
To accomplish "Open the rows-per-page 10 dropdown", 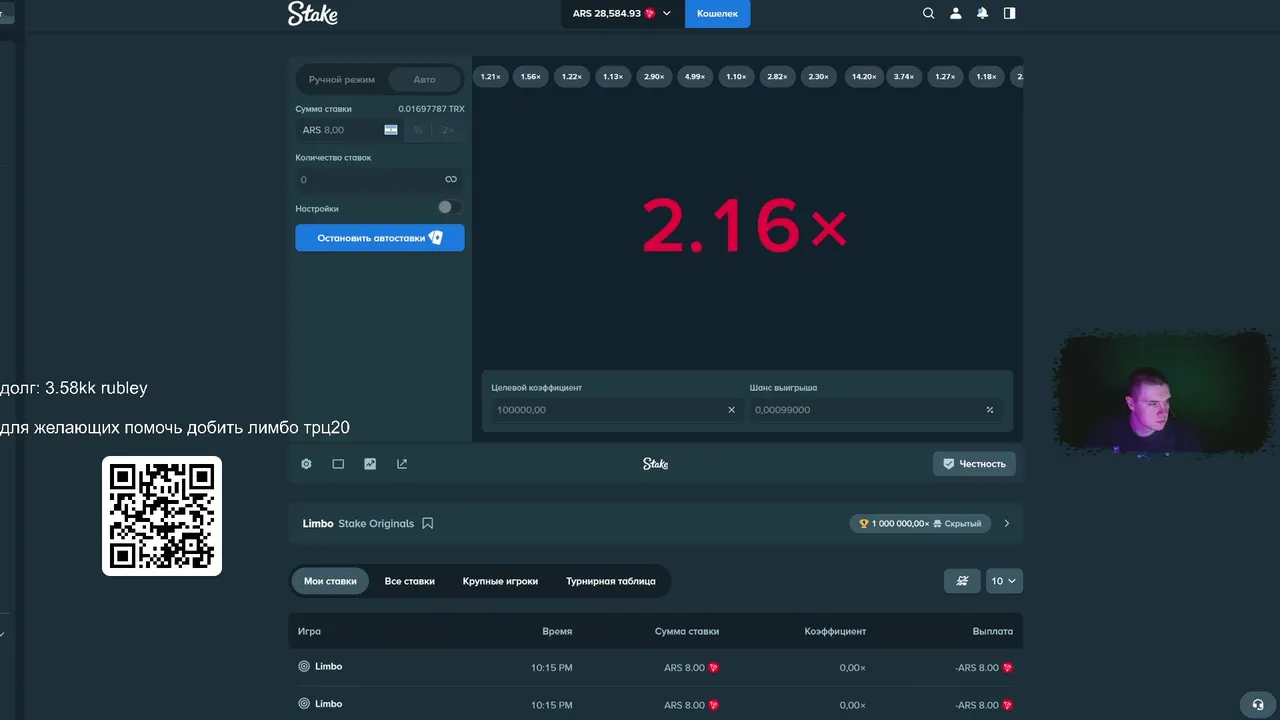I will [1004, 581].
